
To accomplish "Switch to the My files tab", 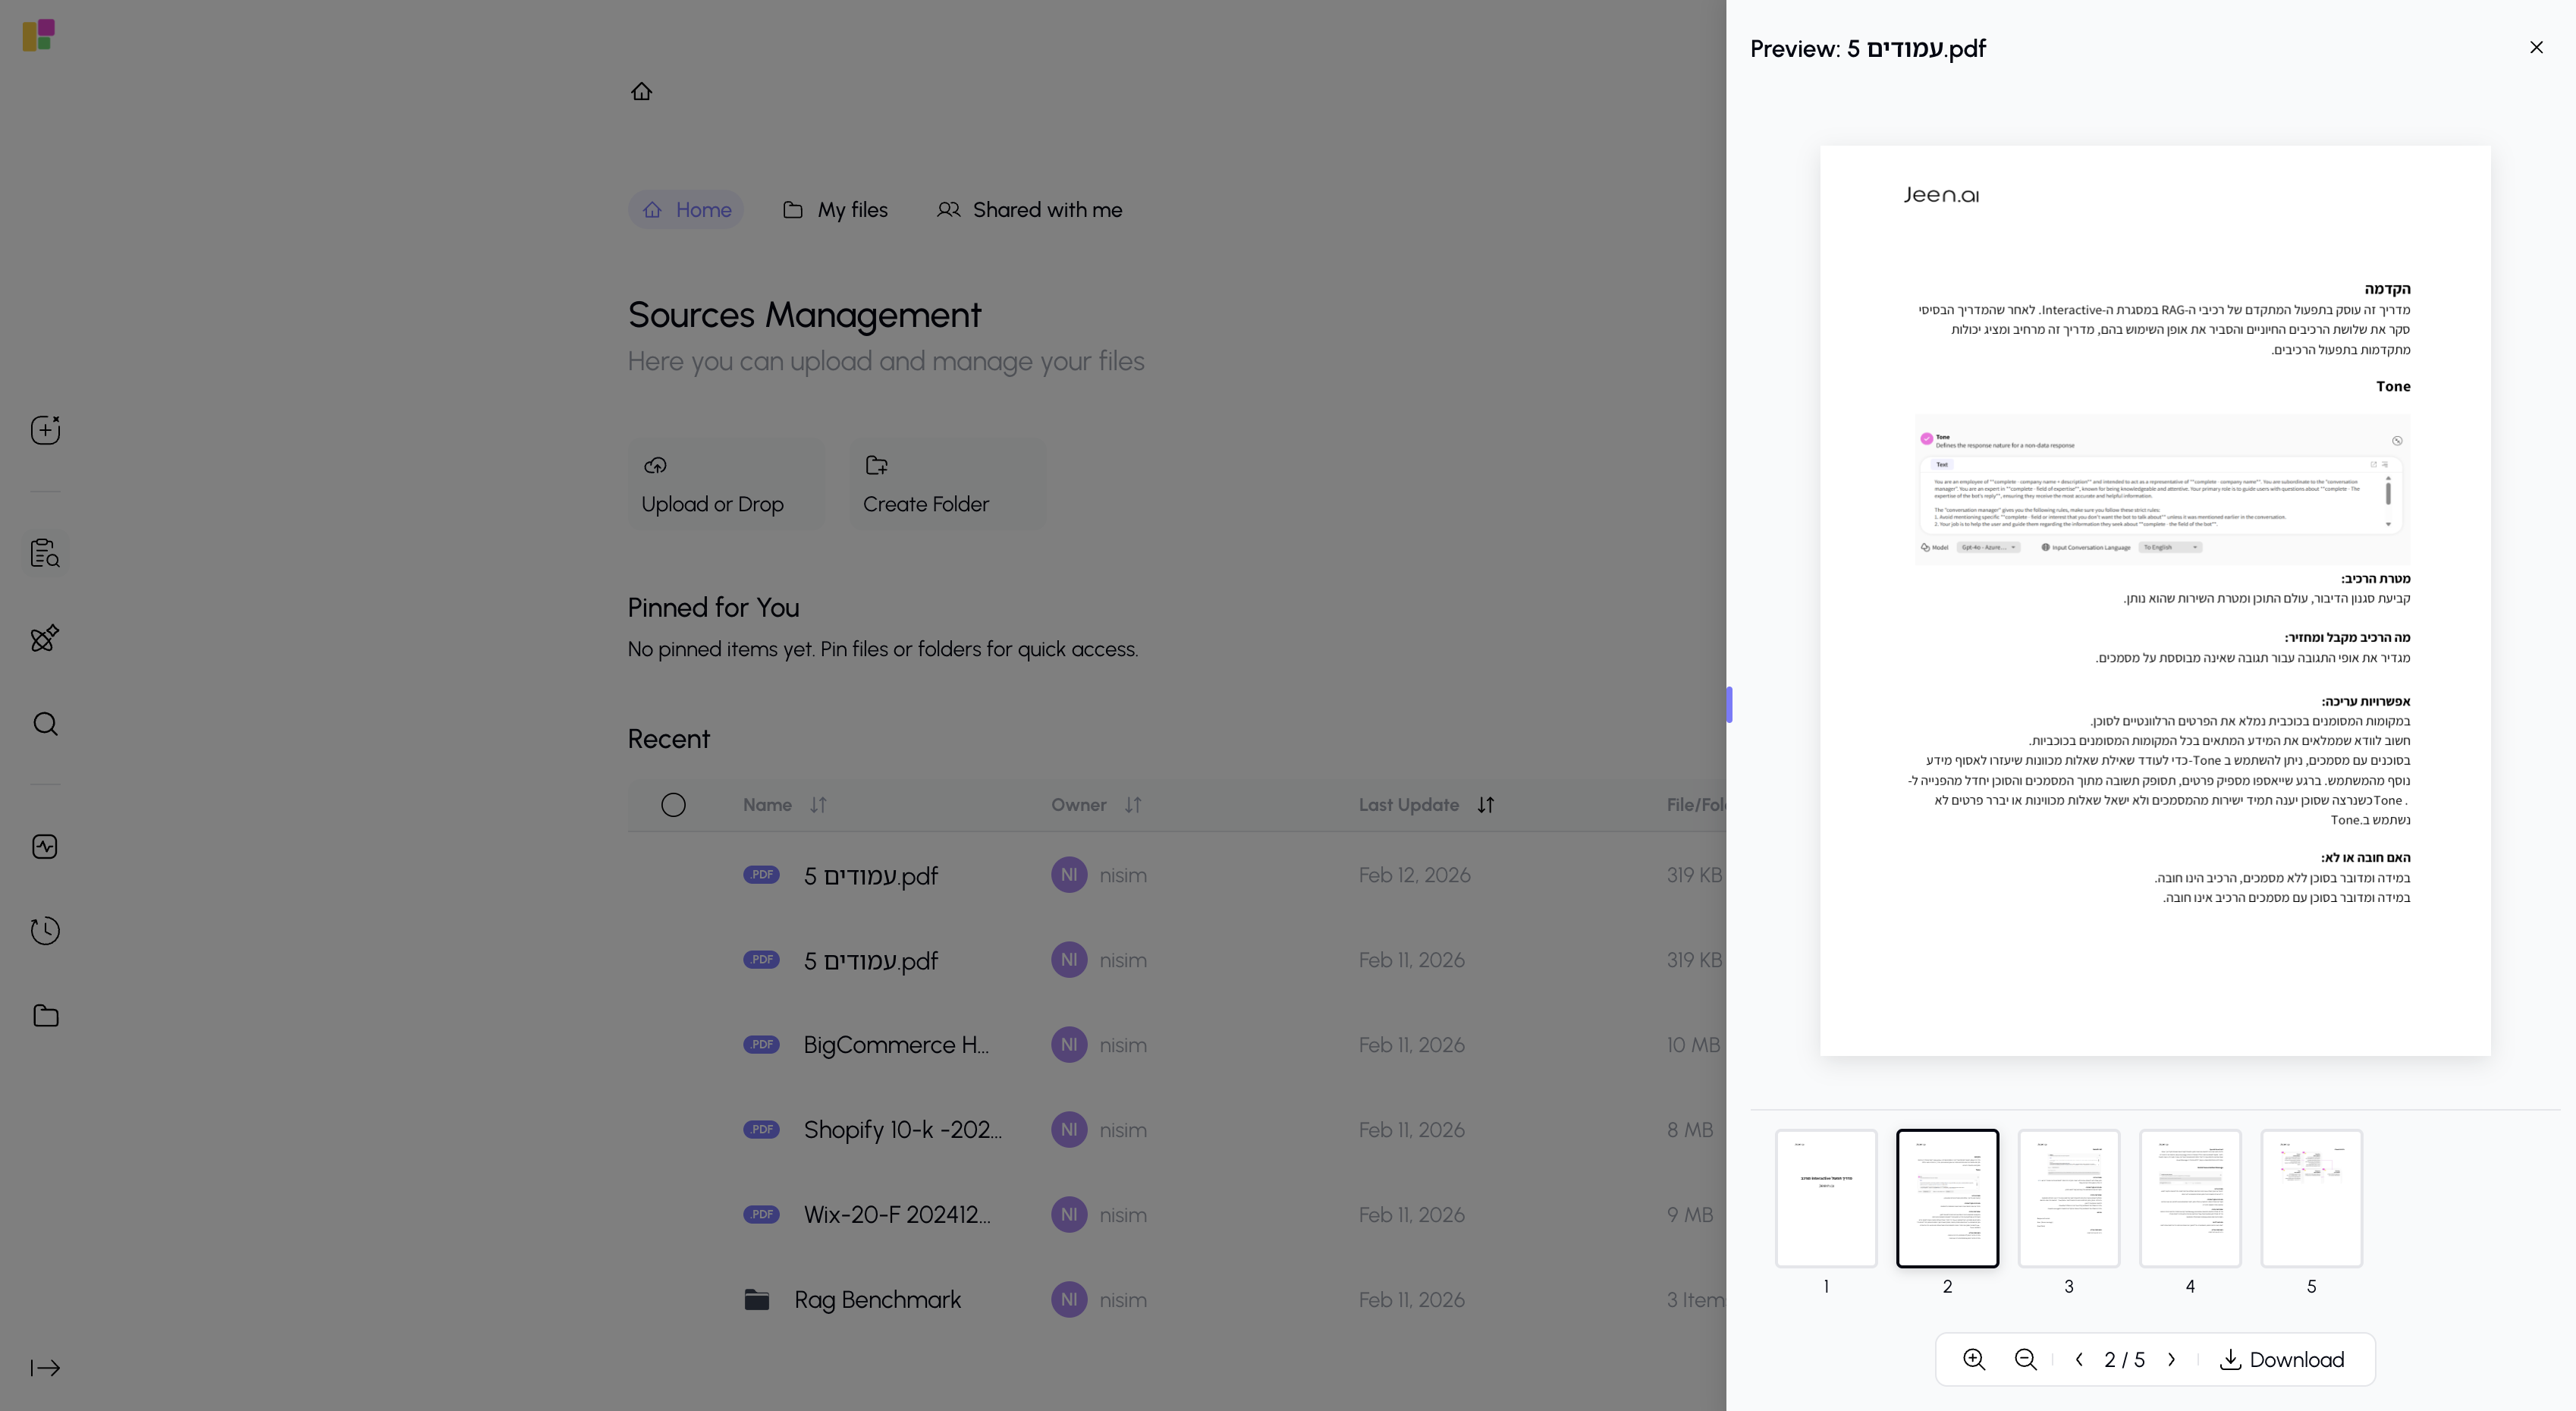I will click(x=835, y=210).
